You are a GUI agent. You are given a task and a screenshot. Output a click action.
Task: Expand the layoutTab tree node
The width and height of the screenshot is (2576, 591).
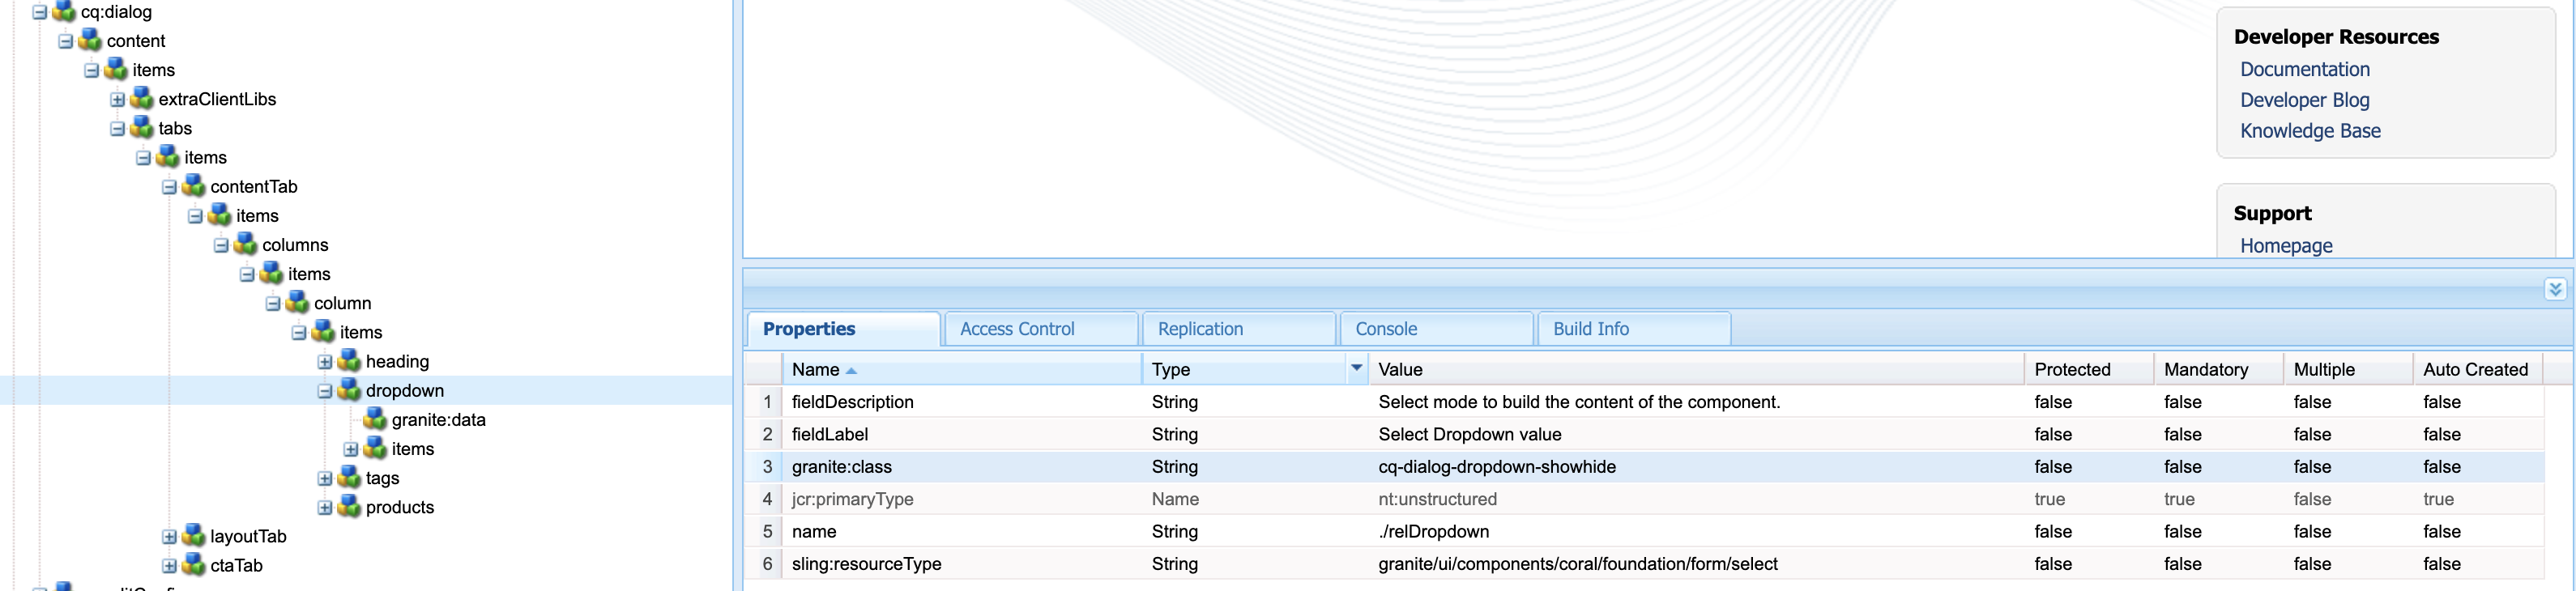[x=169, y=537]
